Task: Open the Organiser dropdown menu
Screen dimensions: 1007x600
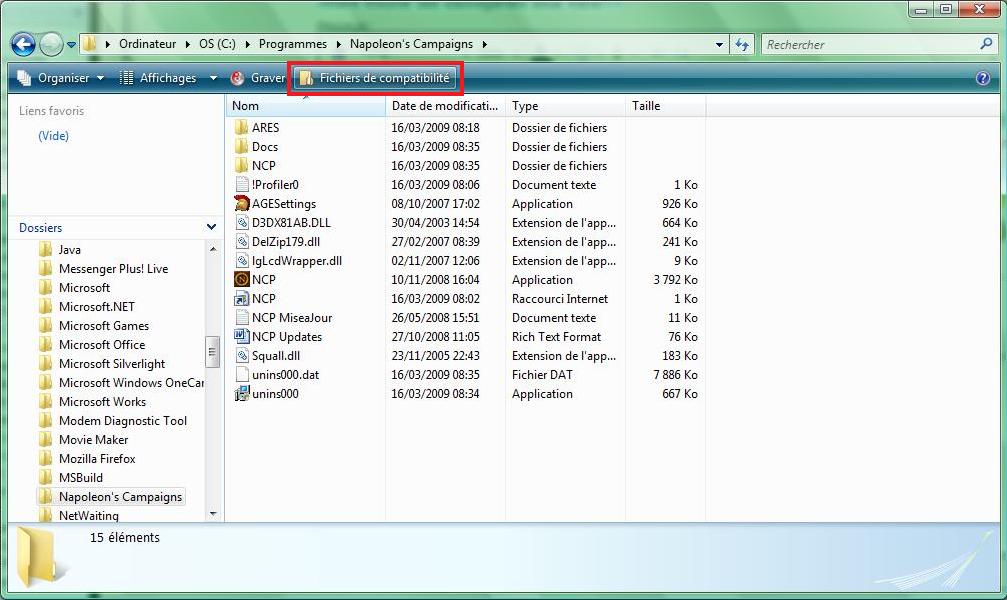Action: tap(60, 78)
